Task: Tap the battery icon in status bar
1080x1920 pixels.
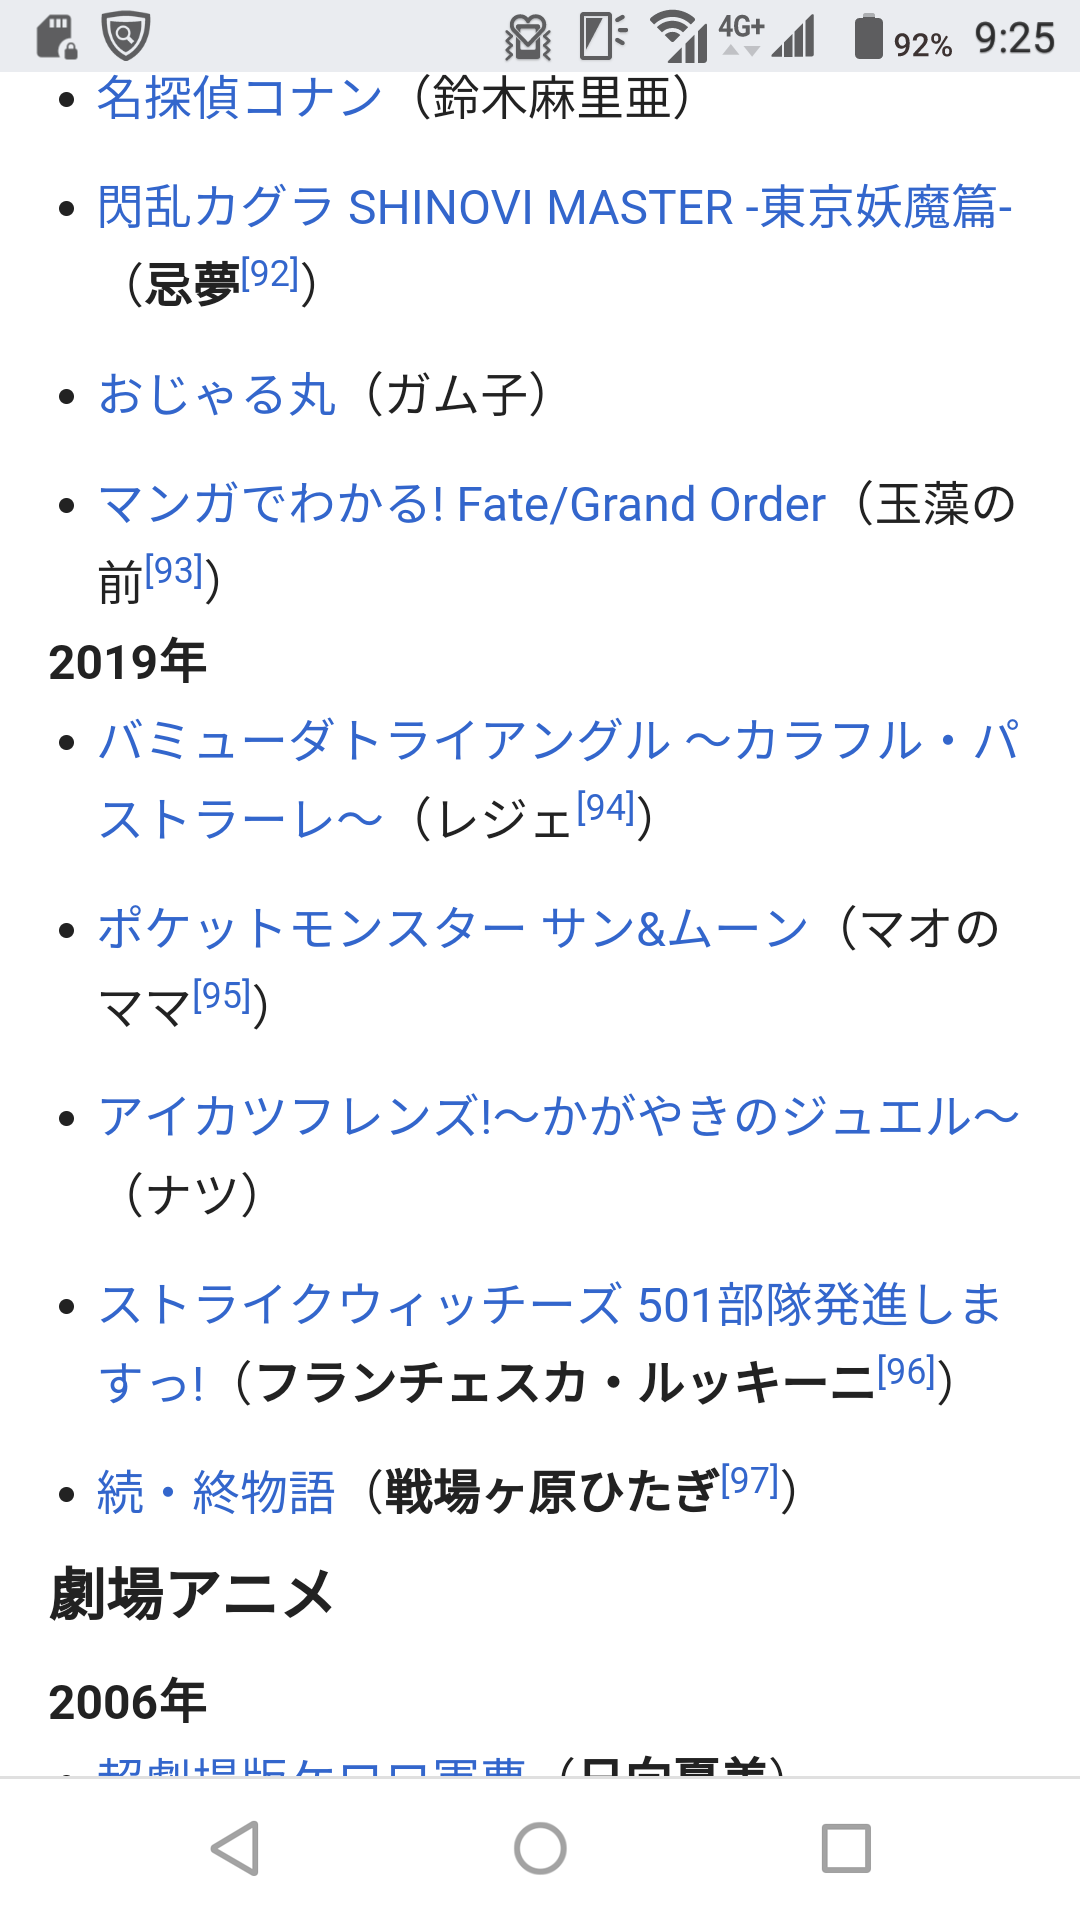Action: [x=868, y=37]
